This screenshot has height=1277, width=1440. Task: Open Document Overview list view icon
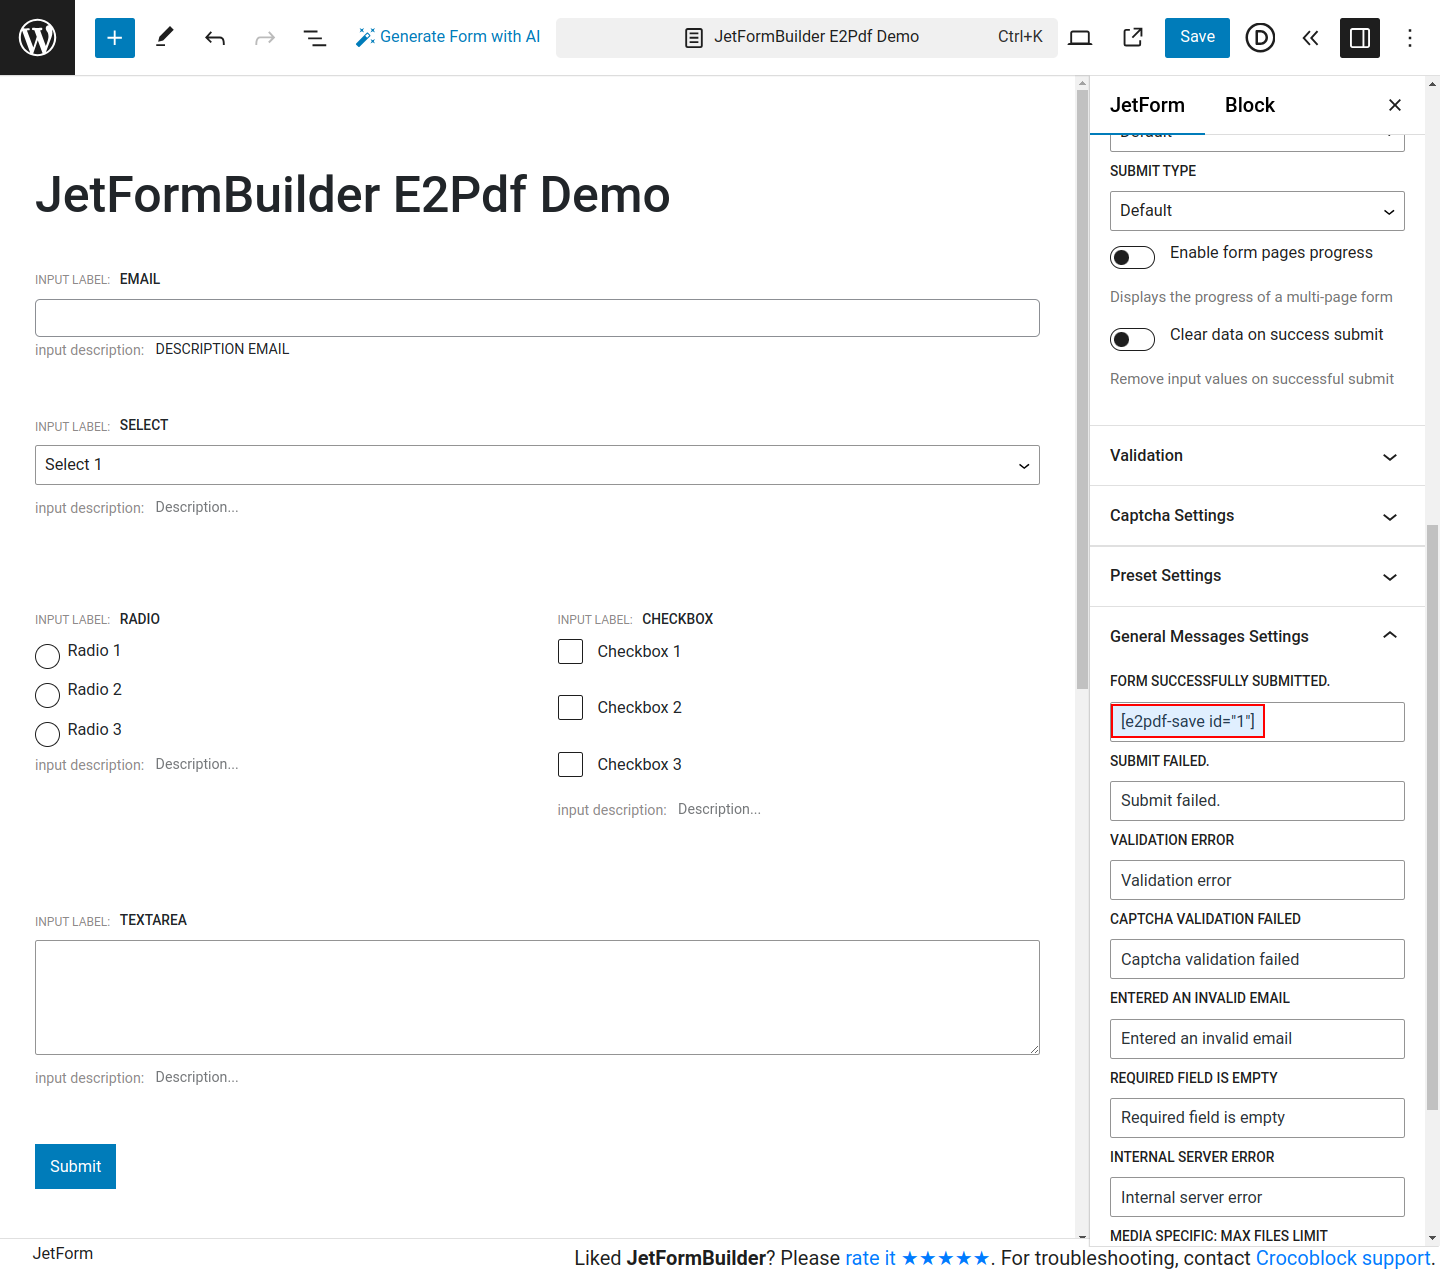point(315,38)
